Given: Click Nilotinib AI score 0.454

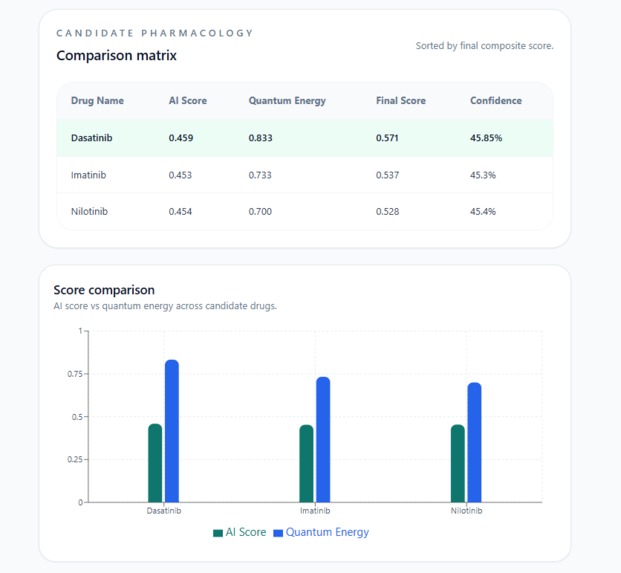Looking at the screenshot, I should (180, 211).
